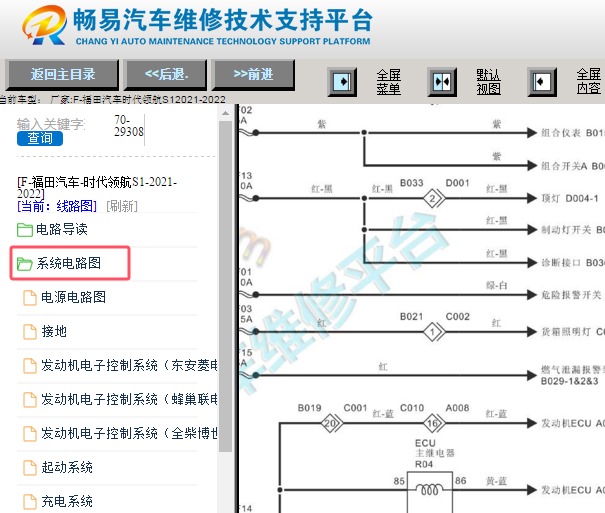Image resolution: width=605 pixels, height=513 pixels.
Task: Open the 默认视图 text link
Action: (488, 82)
